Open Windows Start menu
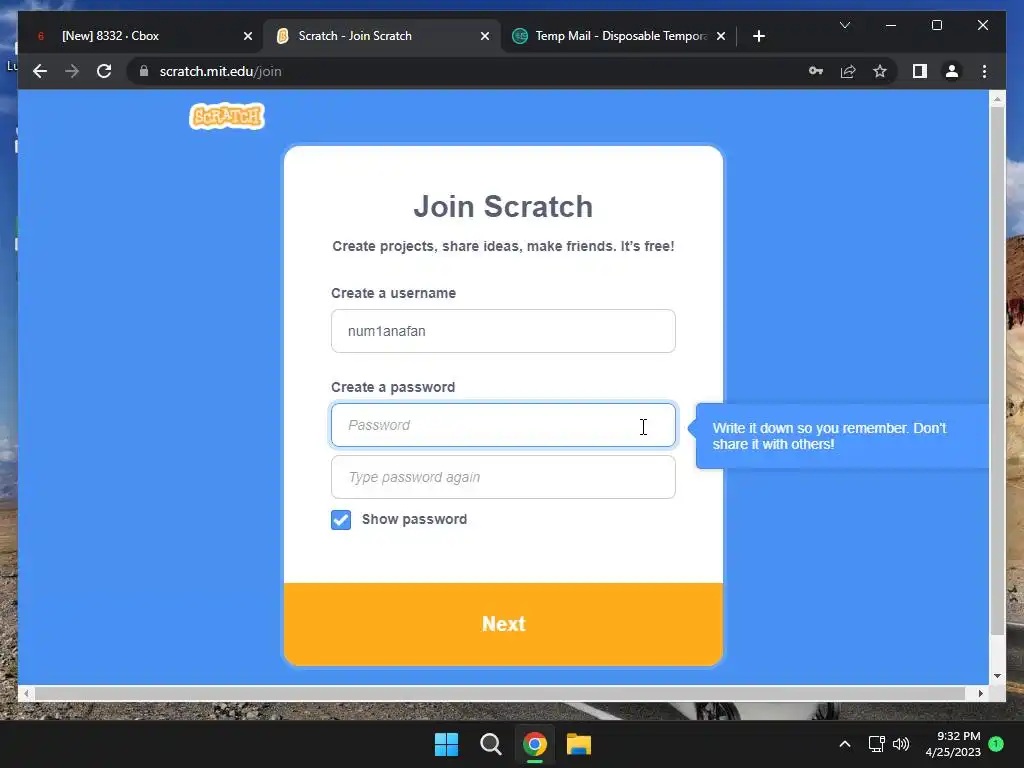Image resolution: width=1024 pixels, height=768 pixels. [x=447, y=744]
